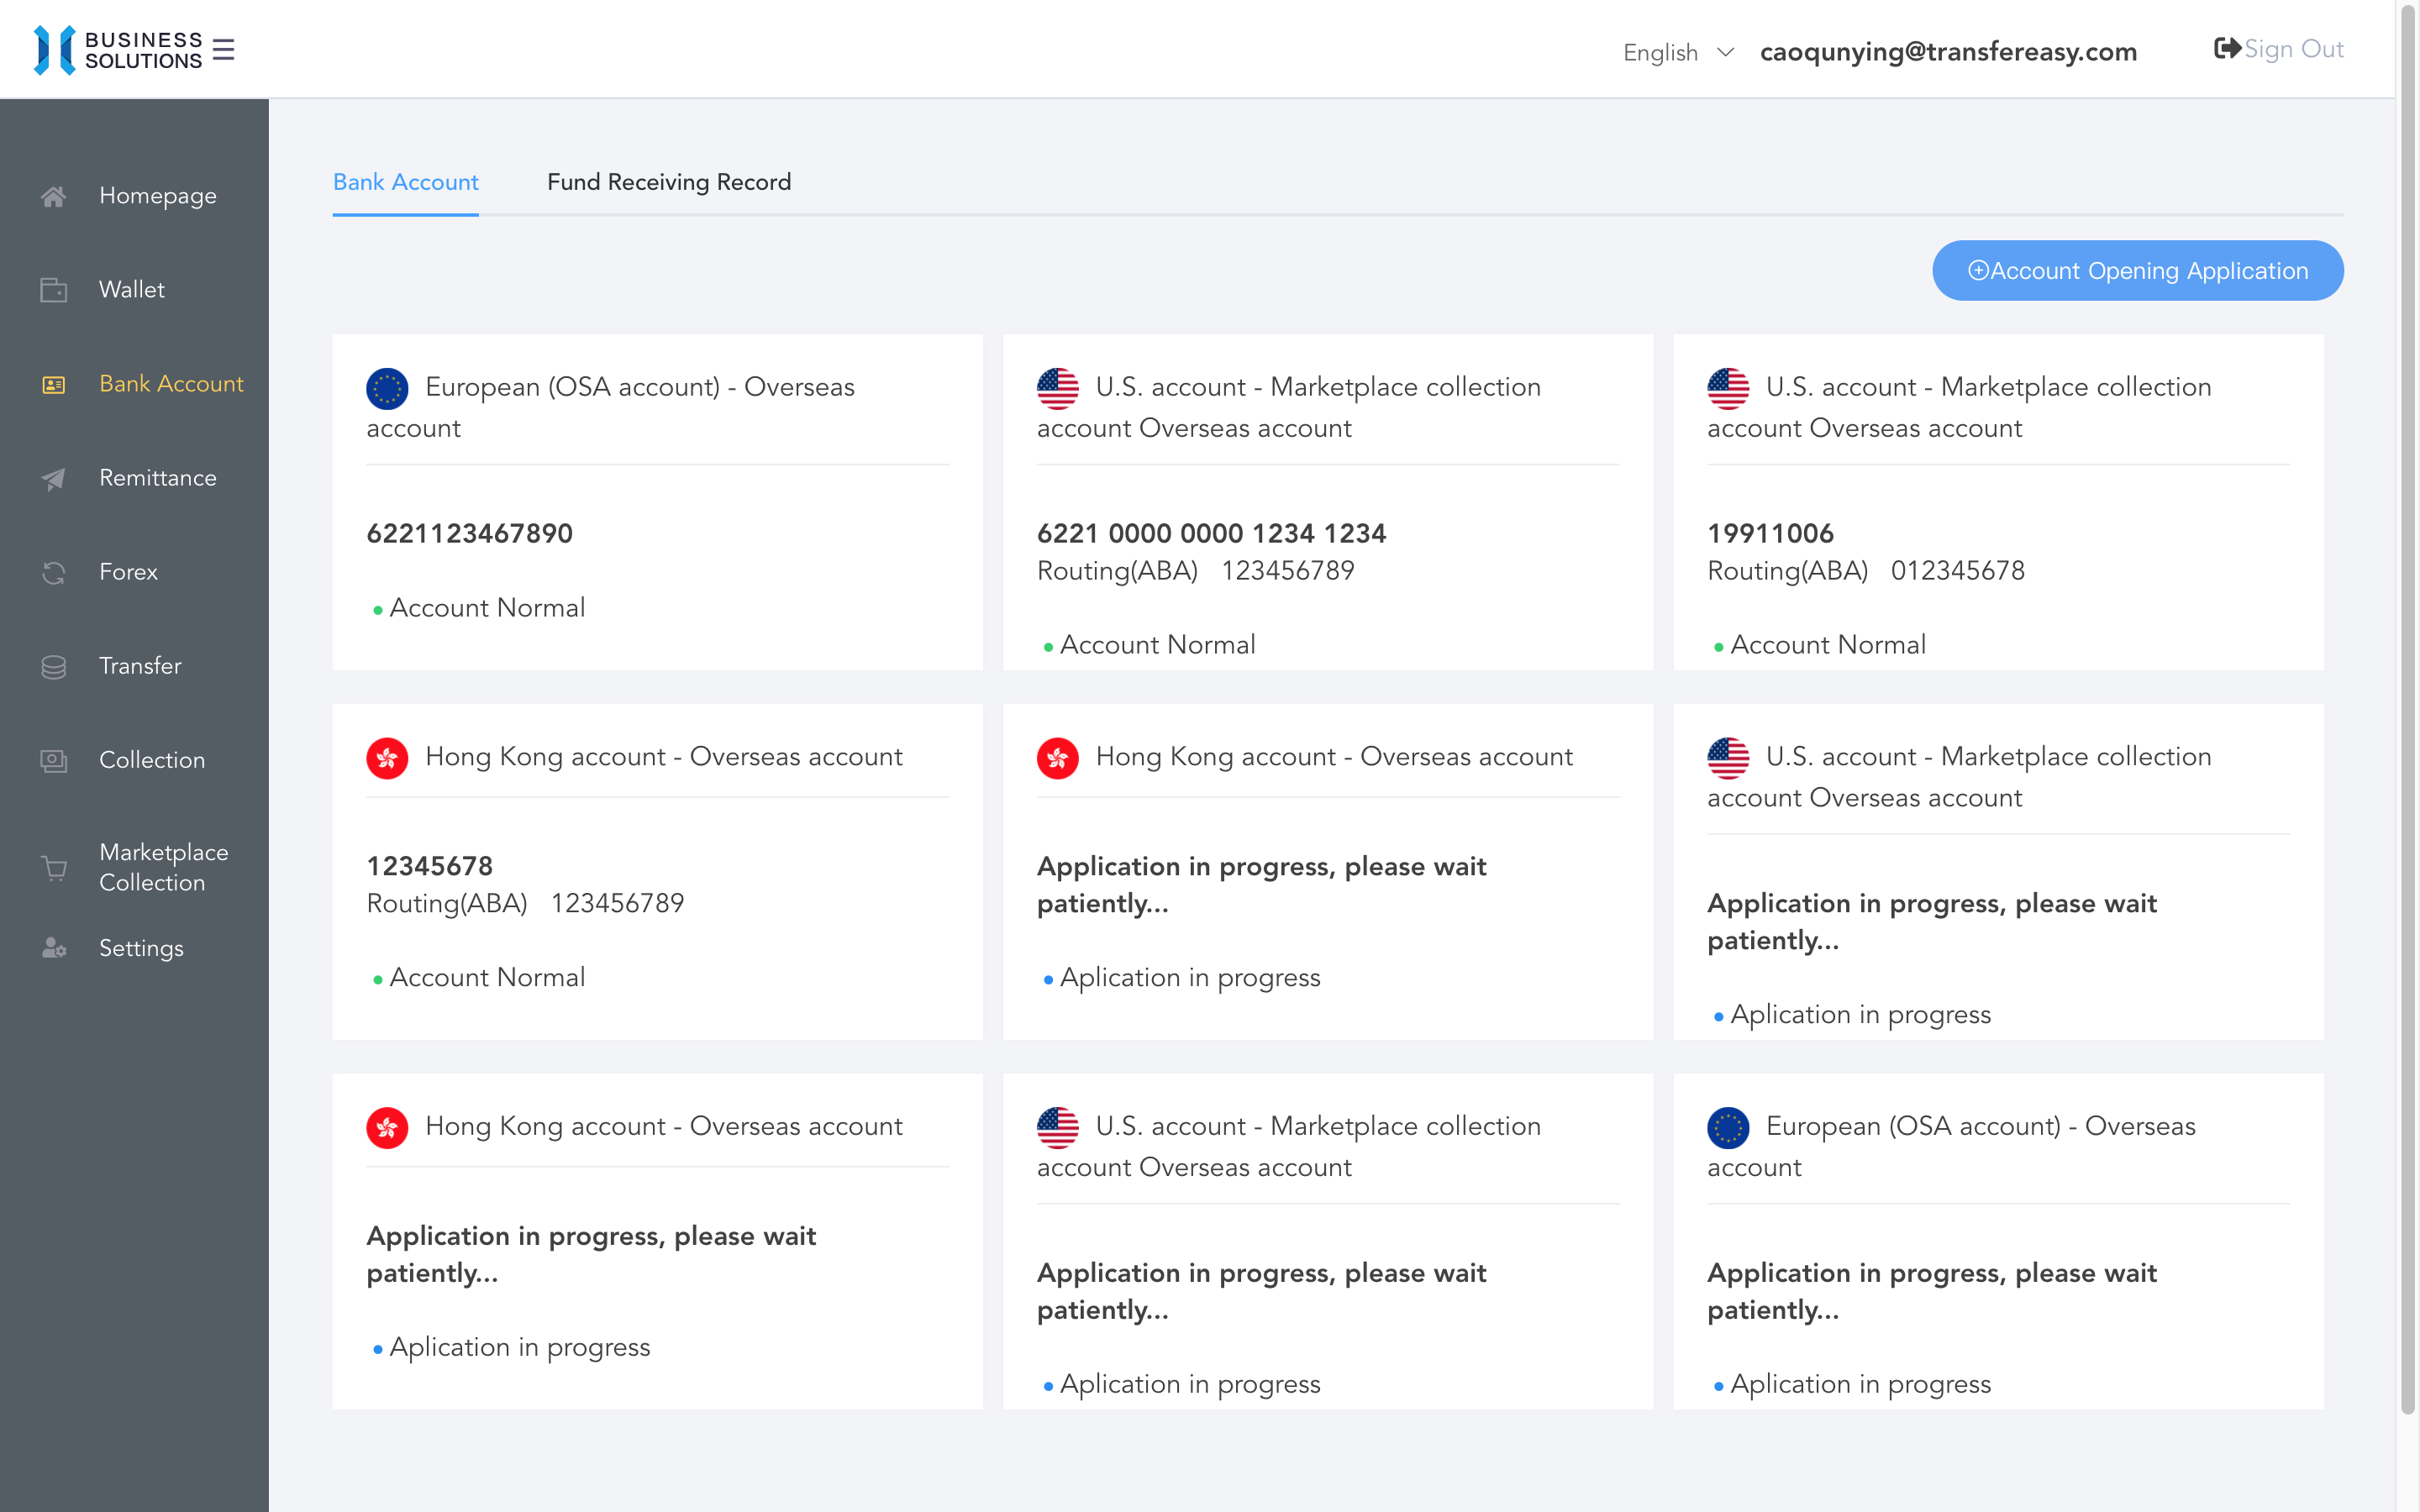Click the vertical page scrollbar
The width and height of the screenshot is (2420, 1512).
pyautogui.click(x=2407, y=700)
